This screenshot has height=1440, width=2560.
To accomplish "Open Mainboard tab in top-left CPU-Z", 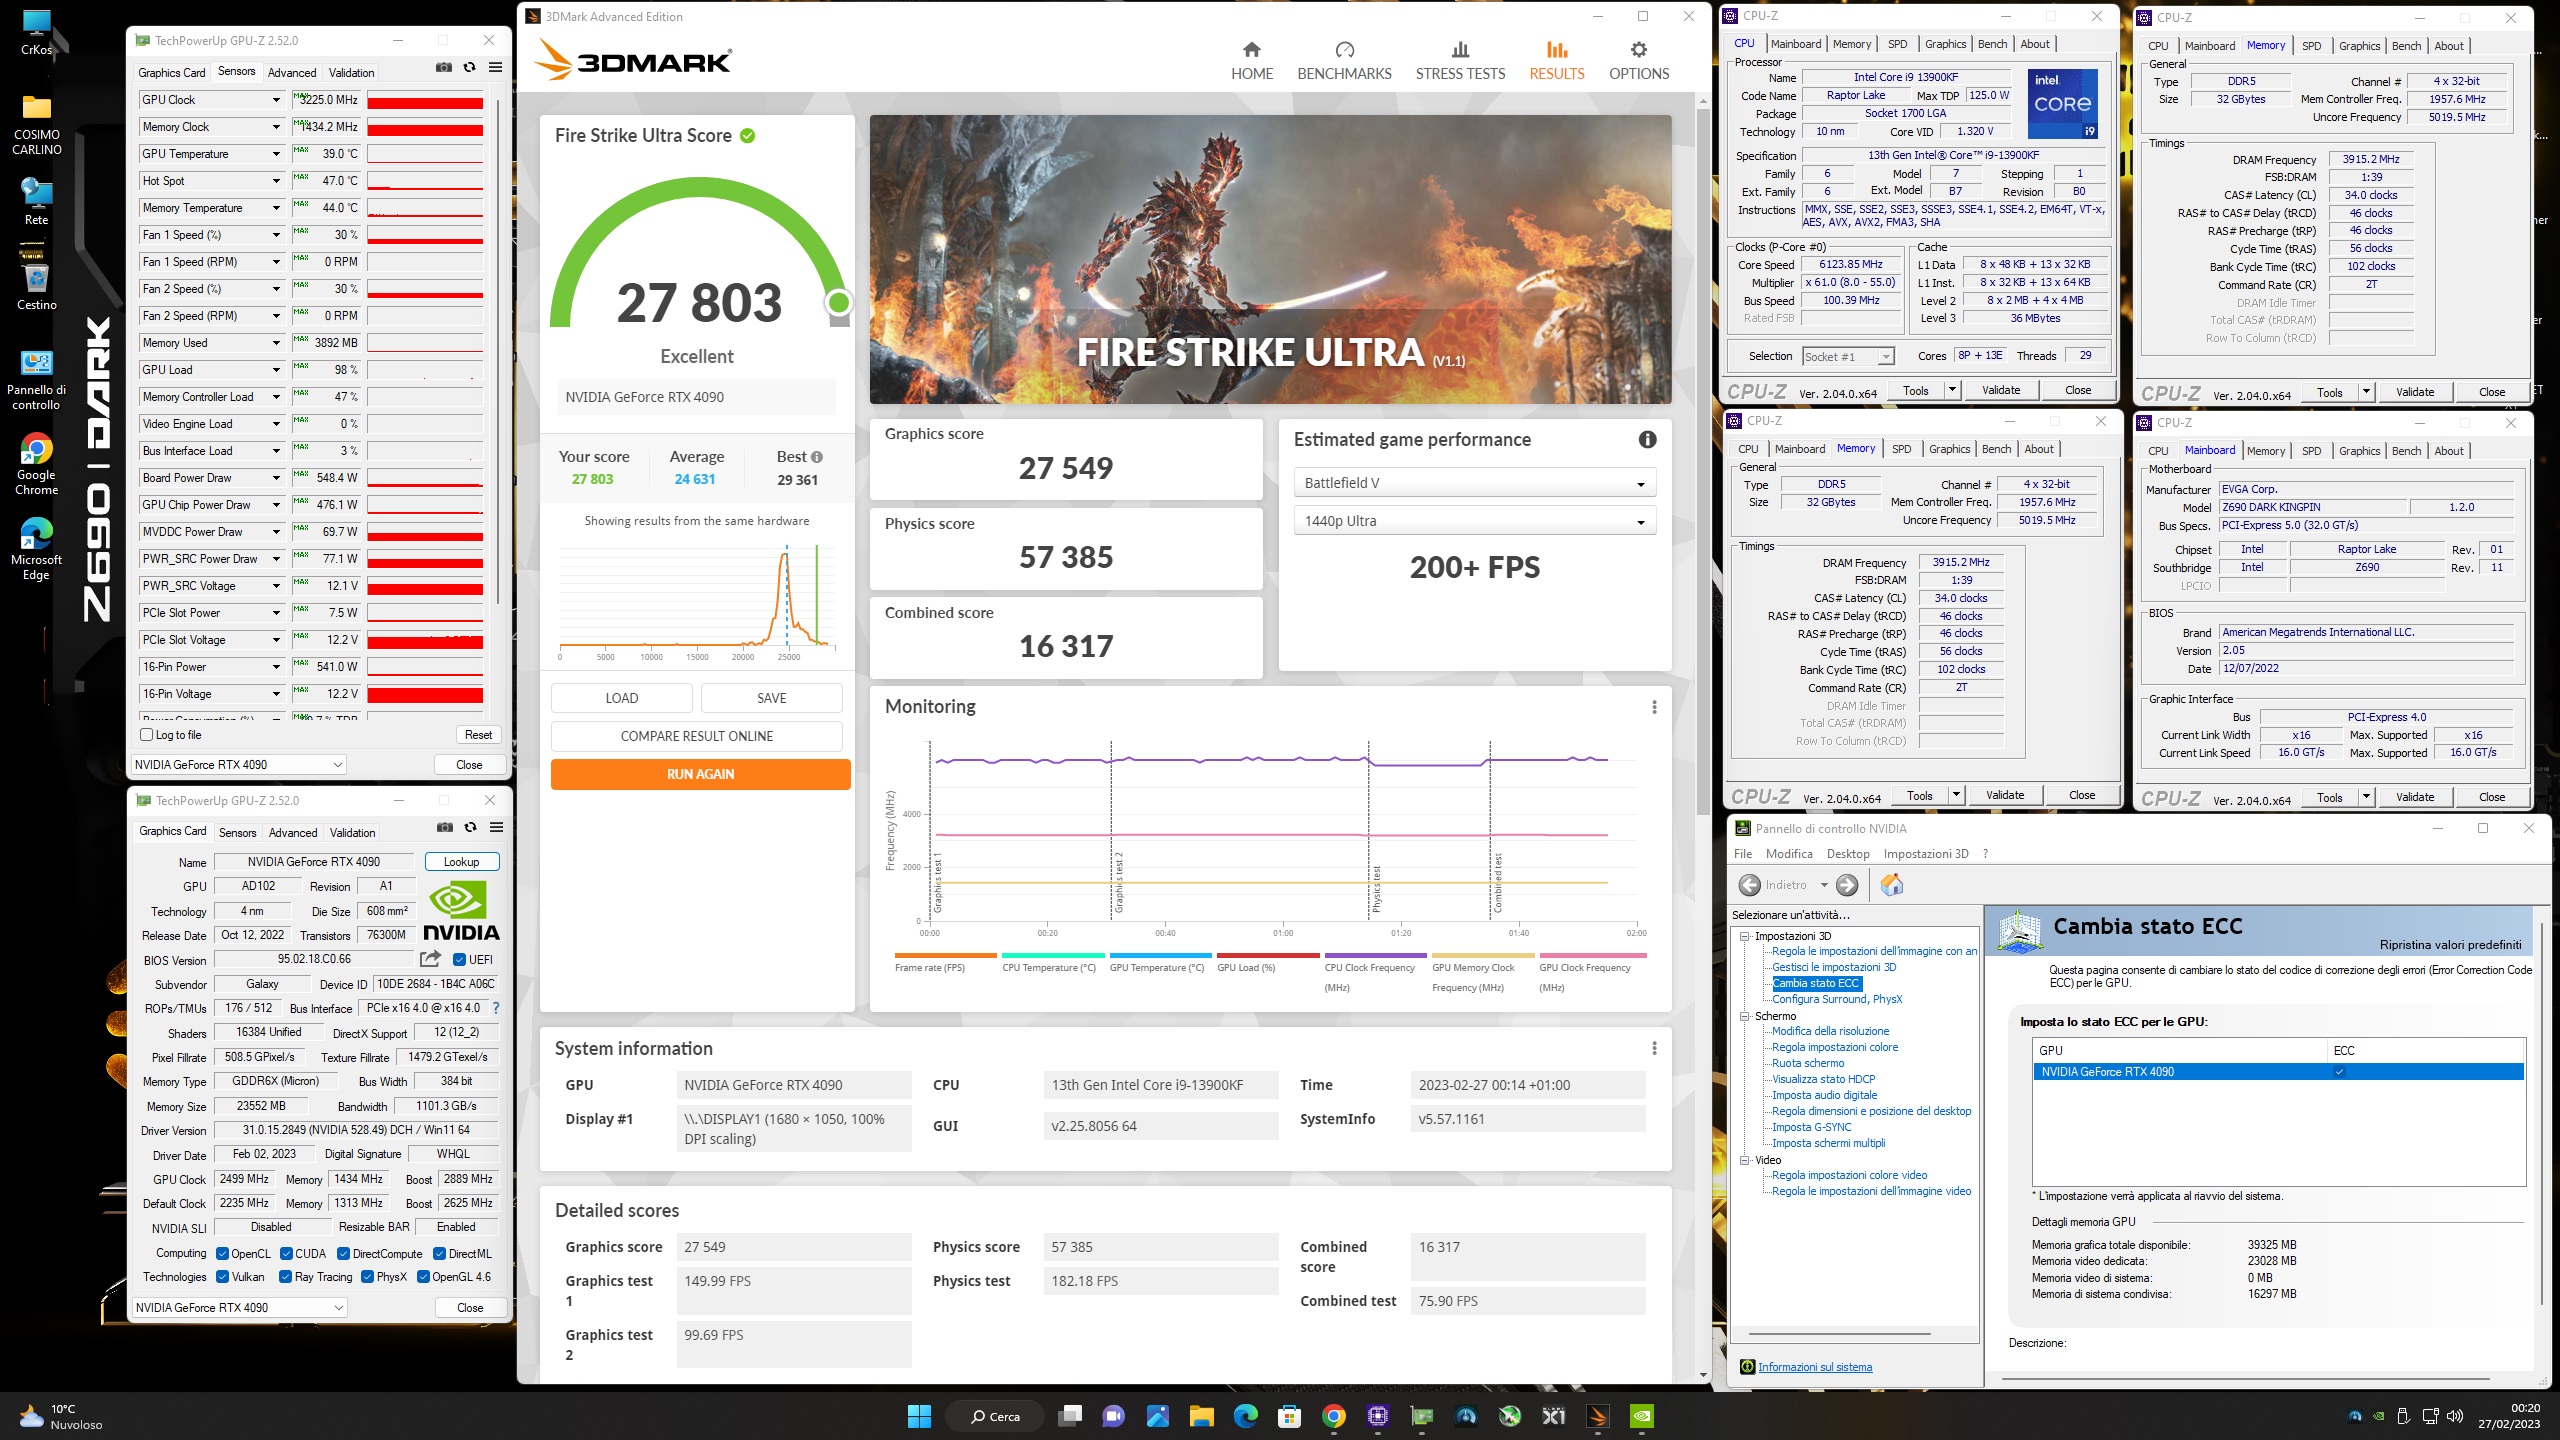I will [1796, 44].
